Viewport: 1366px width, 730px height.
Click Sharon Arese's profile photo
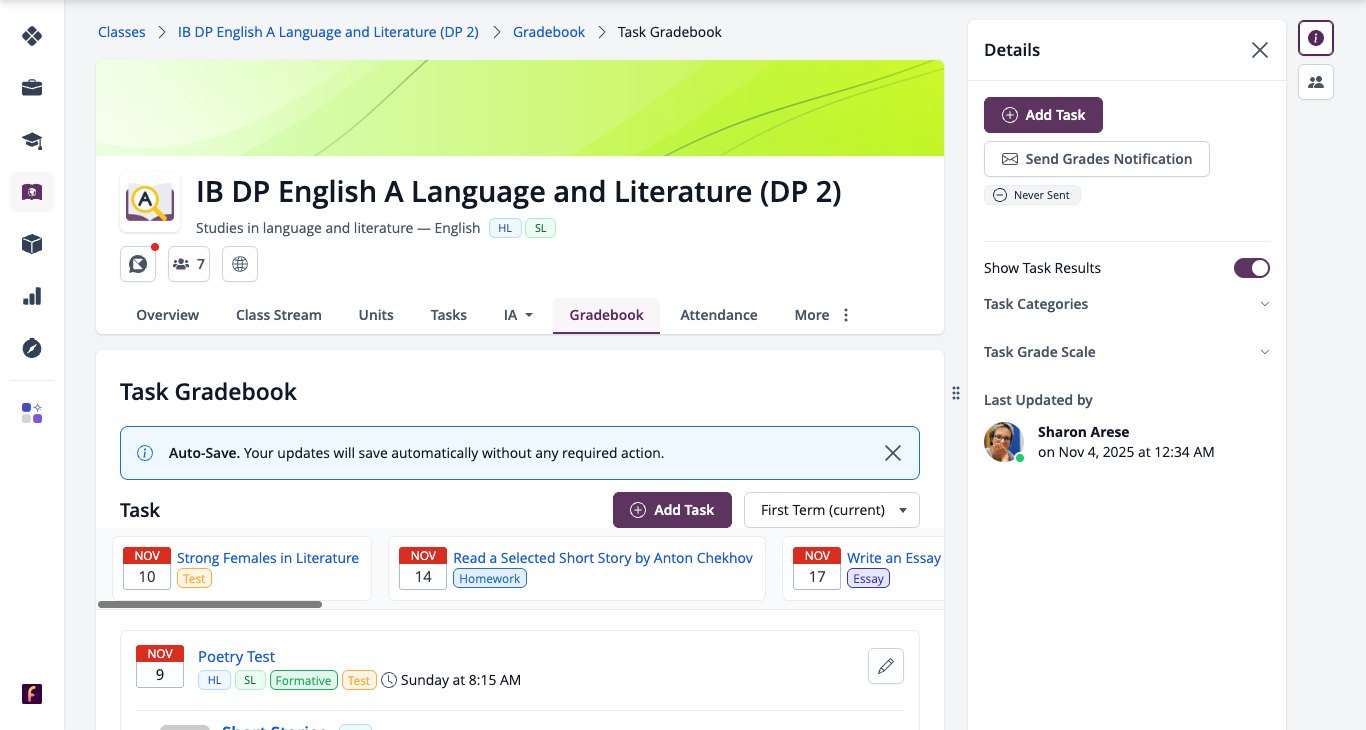[x=1004, y=442]
